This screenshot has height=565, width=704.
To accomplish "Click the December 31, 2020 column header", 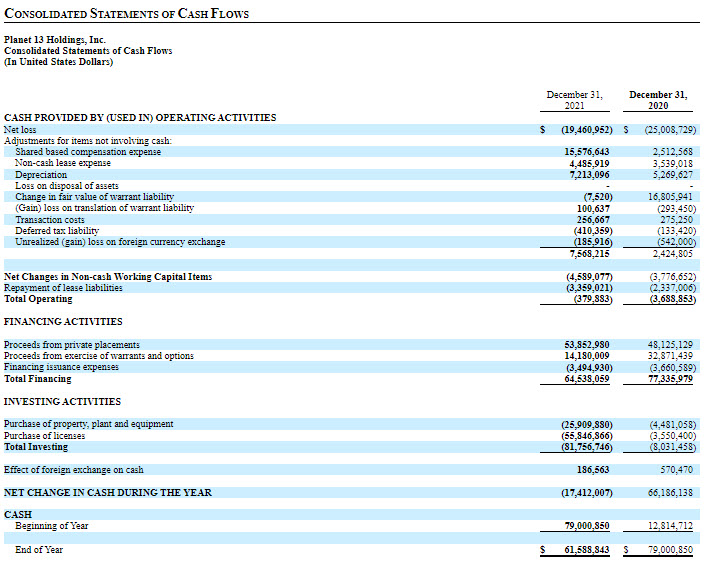I will click(657, 99).
